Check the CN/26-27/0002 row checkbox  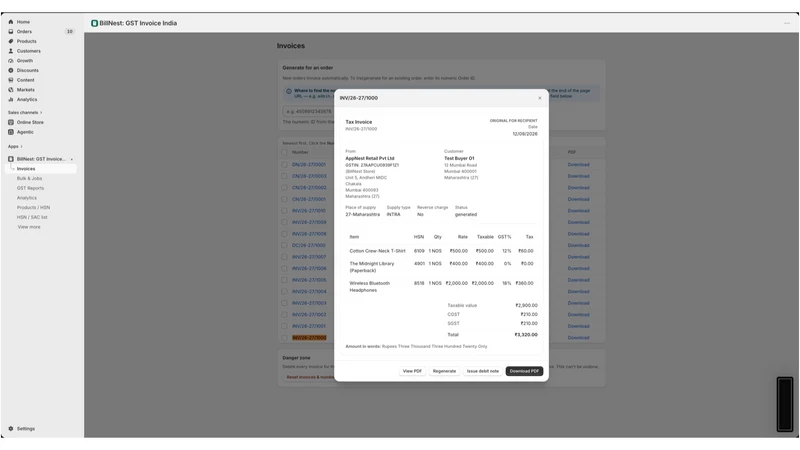(x=285, y=188)
